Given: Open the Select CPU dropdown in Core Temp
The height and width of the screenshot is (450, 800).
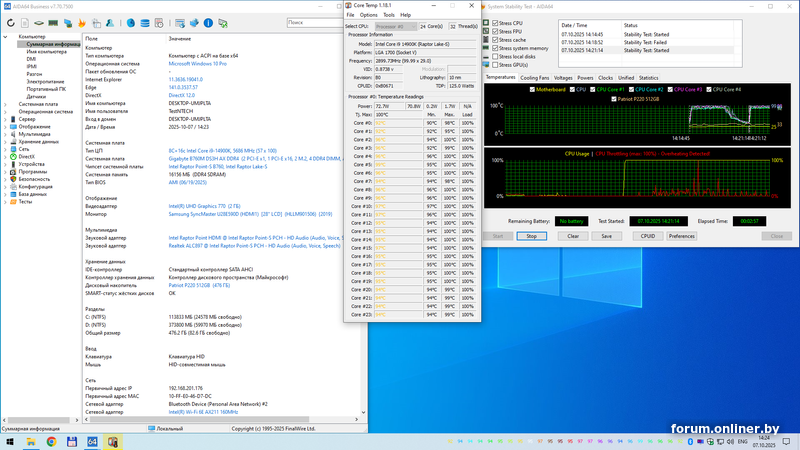Looking at the screenshot, I should coord(394,26).
